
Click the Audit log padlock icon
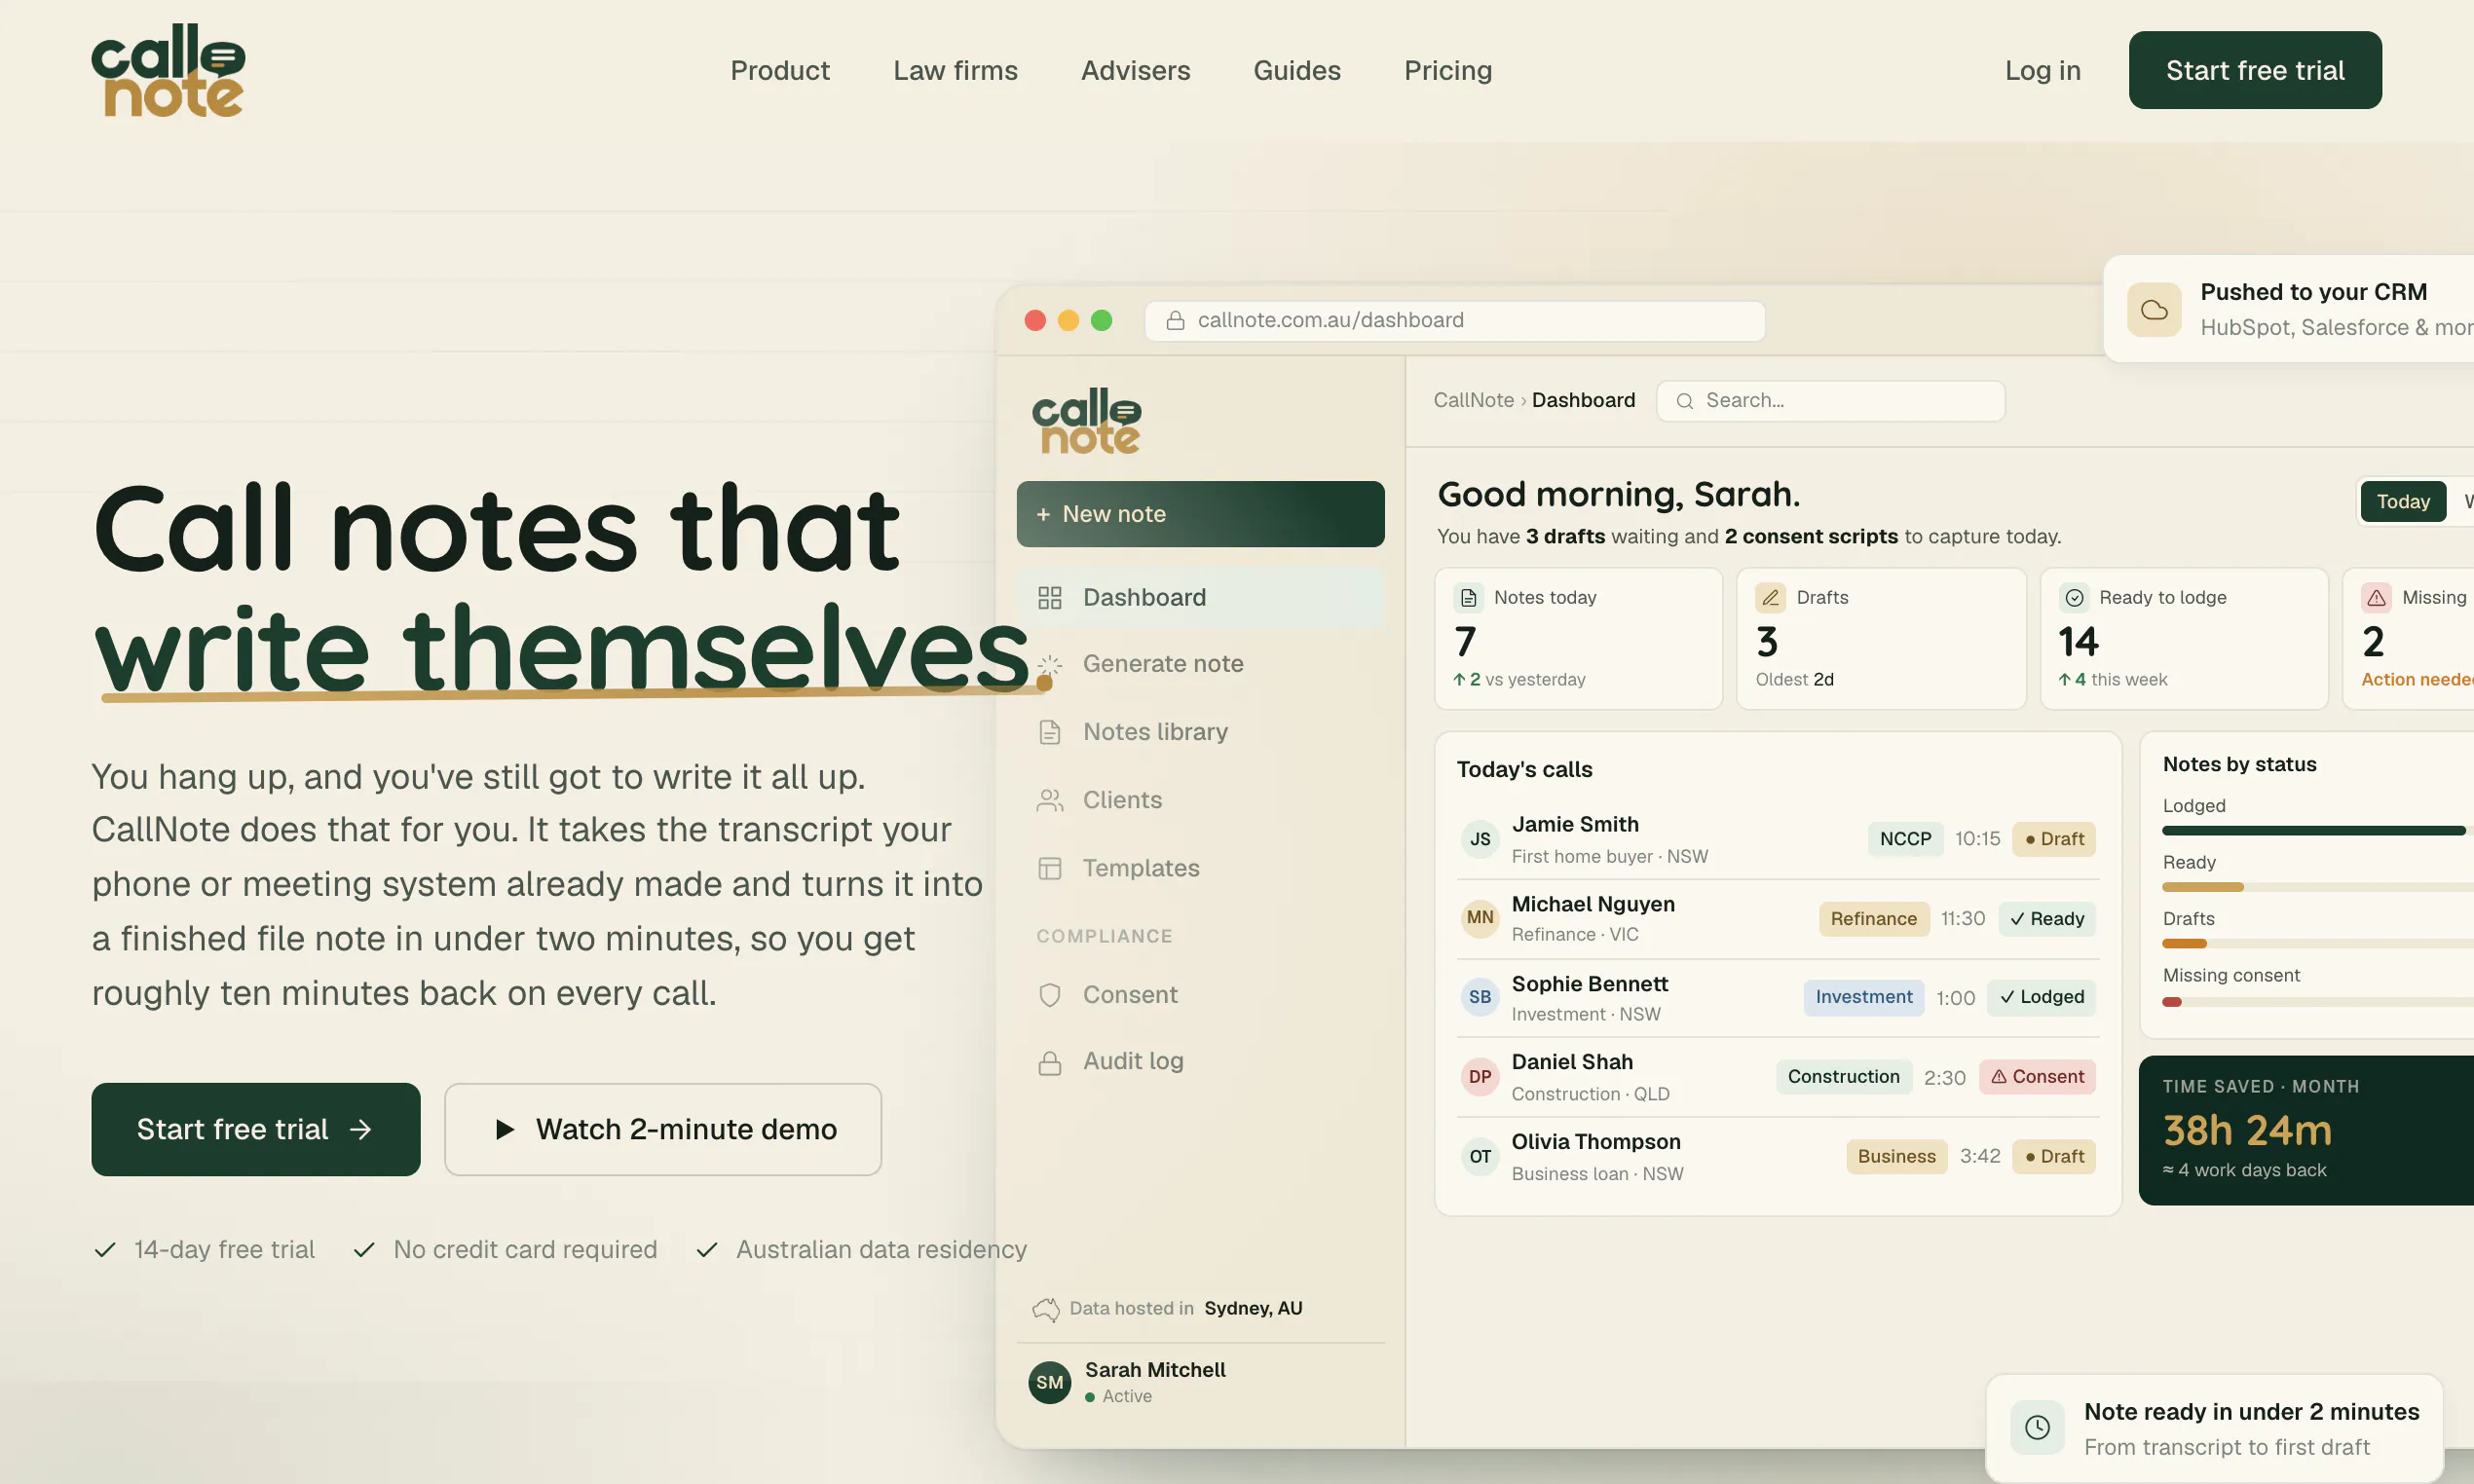pos(1049,1062)
